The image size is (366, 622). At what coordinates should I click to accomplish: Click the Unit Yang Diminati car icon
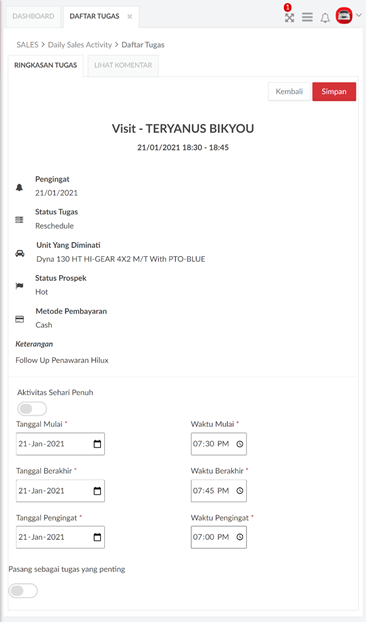pyautogui.click(x=20, y=253)
